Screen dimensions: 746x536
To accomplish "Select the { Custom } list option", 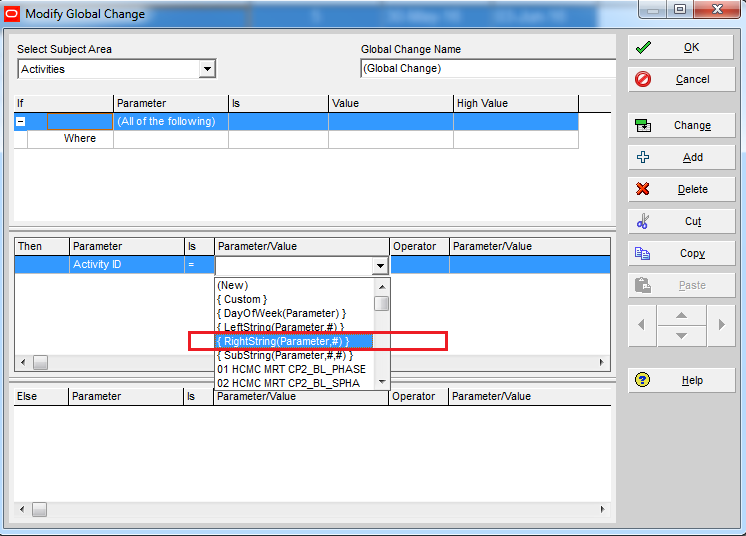I will click(242, 299).
